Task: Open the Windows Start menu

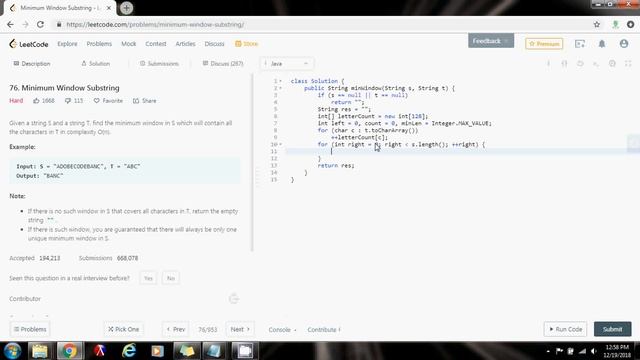Action: pyautogui.click(x=12, y=351)
